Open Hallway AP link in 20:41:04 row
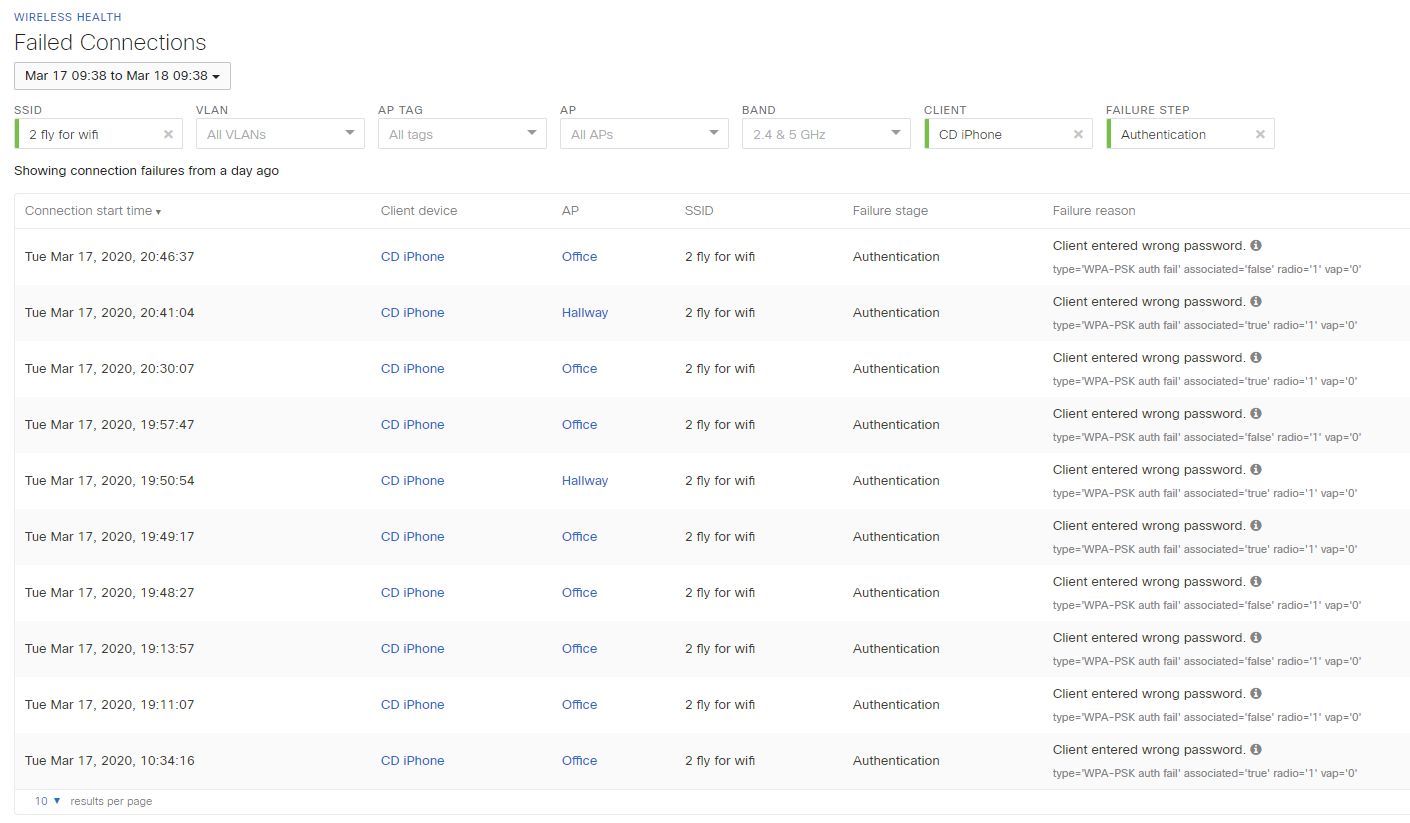The width and height of the screenshot is (1410, 823). (584, 313)
